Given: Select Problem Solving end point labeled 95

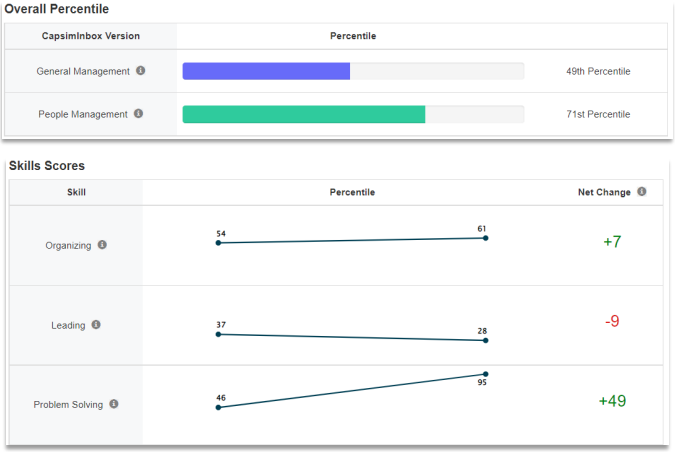Looking at the screenshot, I should [485, 374].
